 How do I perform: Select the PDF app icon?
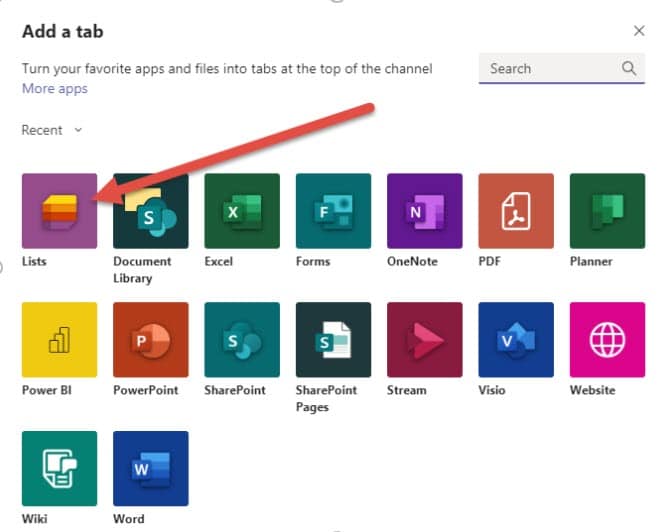(516, 211)
